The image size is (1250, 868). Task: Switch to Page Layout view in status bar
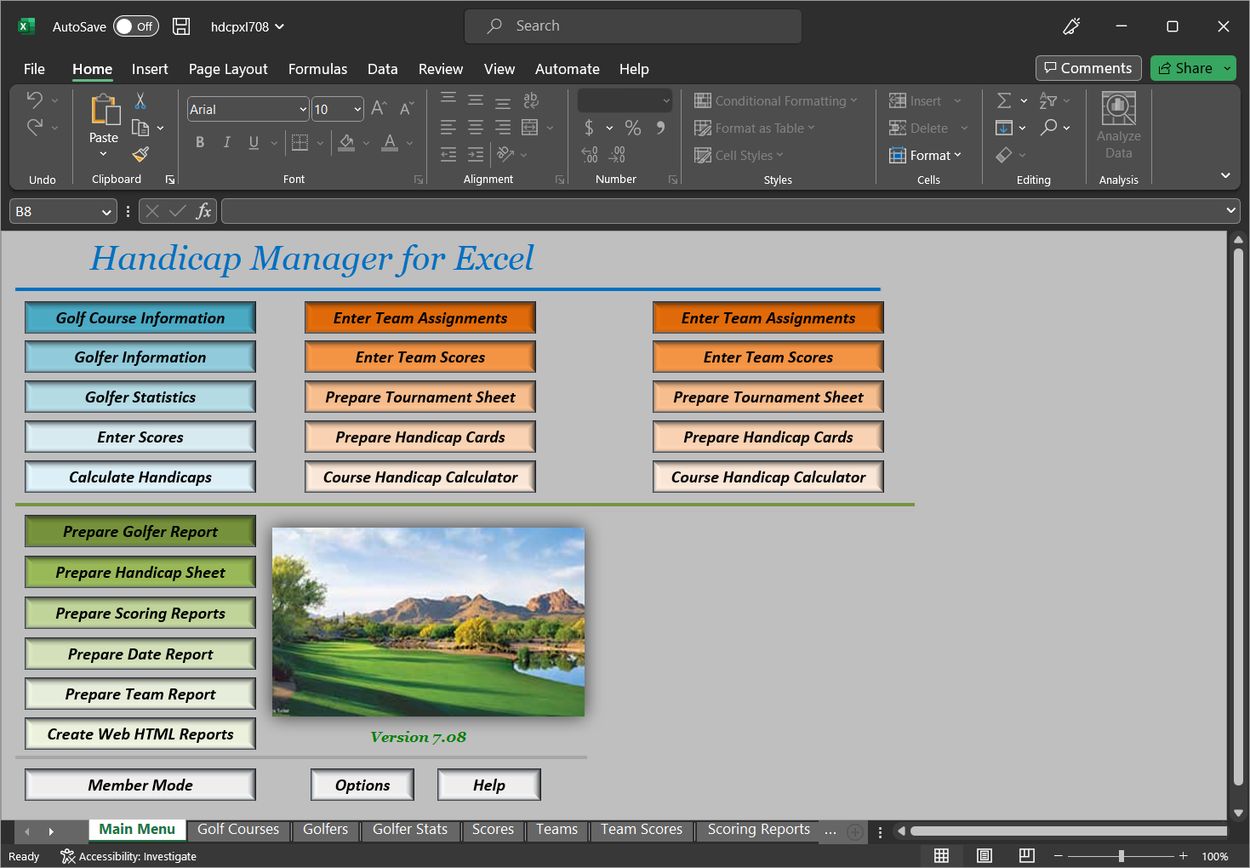click(984, 856)
